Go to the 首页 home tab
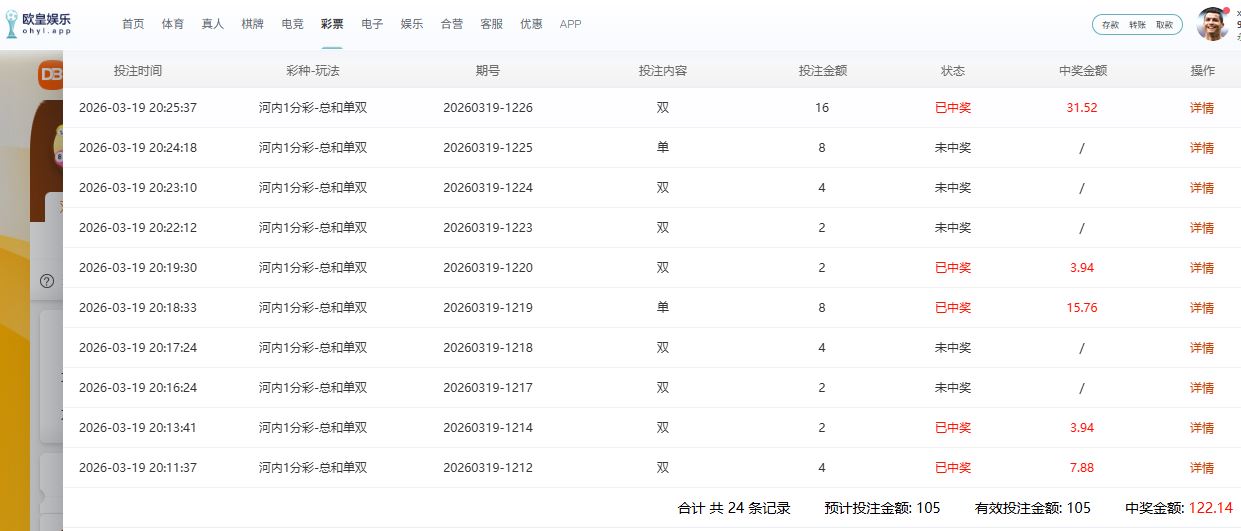This screenshot has height=531, width=1241. [x=133, y=24]
